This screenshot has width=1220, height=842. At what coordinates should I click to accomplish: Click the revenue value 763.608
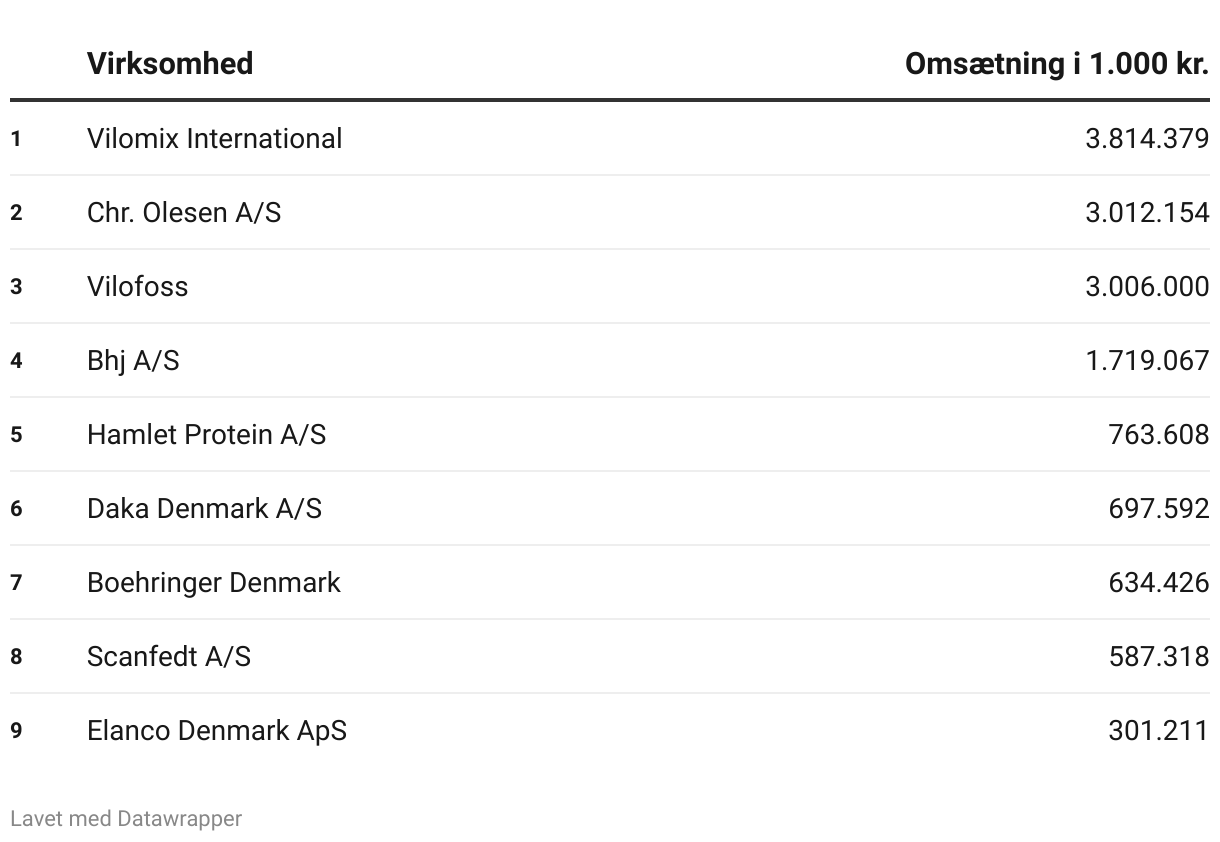(1158, 434)
